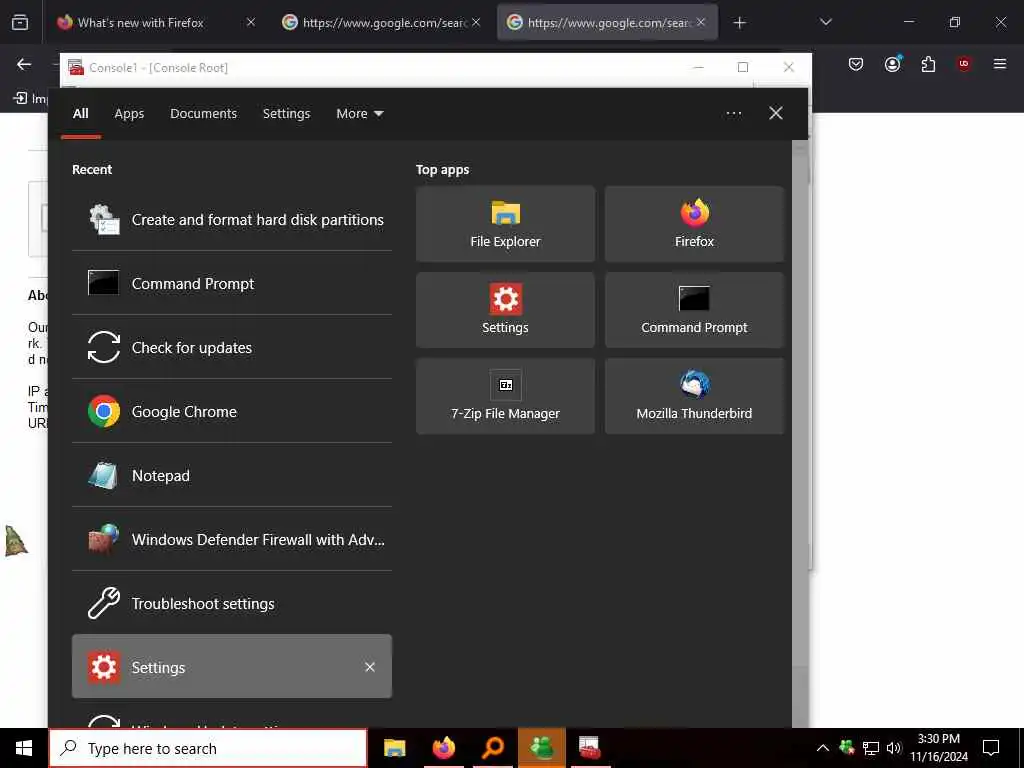This screenshot has height=768, width=1024.
Task: Switch to the Documents search tab
Action: (204, 114)
